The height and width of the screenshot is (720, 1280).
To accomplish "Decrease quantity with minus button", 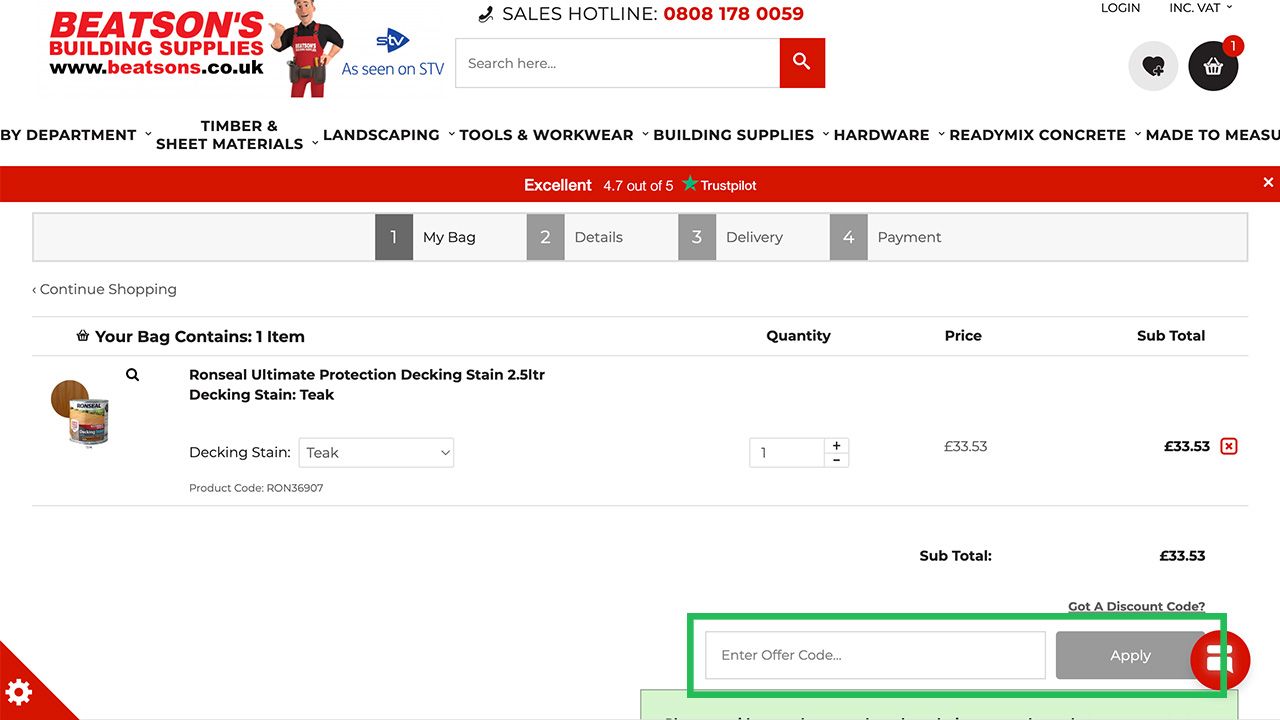I will coord(836,460).
